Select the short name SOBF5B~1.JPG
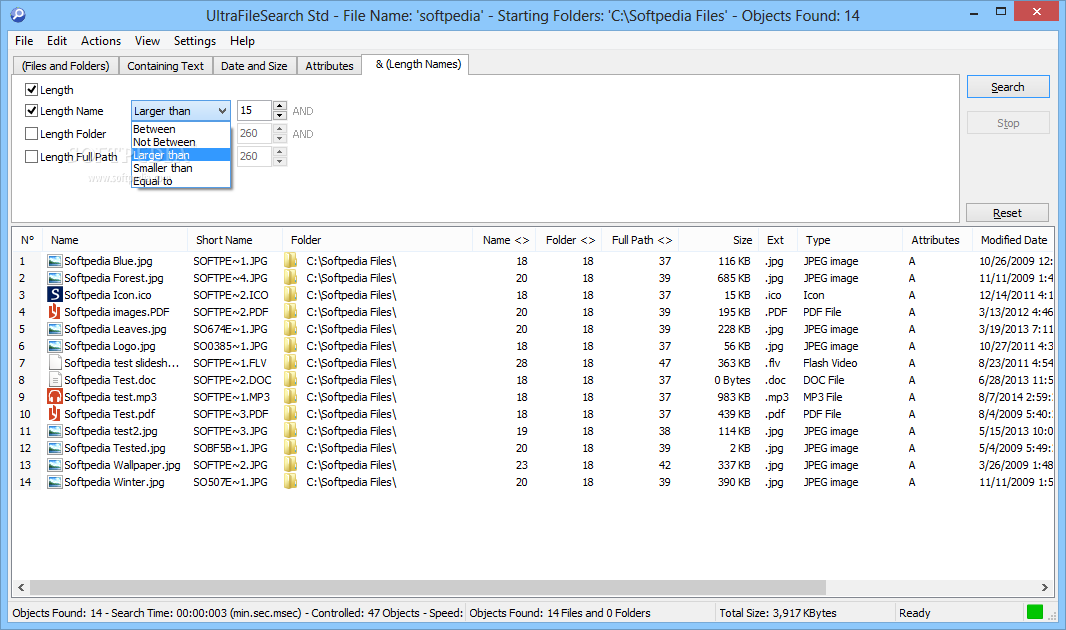This screenshot has width=1066, height=630. tap(230, 448)
